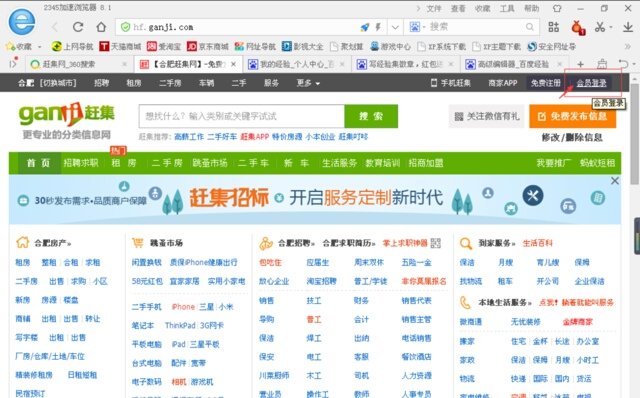Open 爱淘宝 bookmark
This screenshot has width=640, height=398.
pyautogui.click(x=164, y=47)
